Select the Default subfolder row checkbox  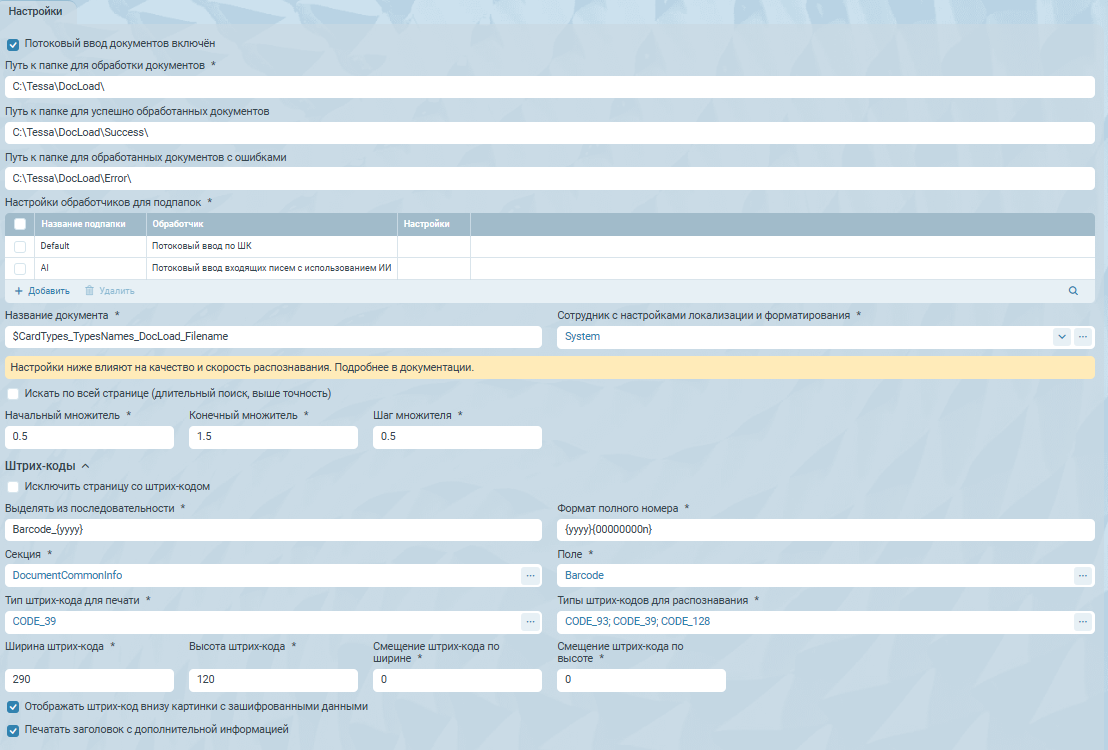(x=20, y=246)
